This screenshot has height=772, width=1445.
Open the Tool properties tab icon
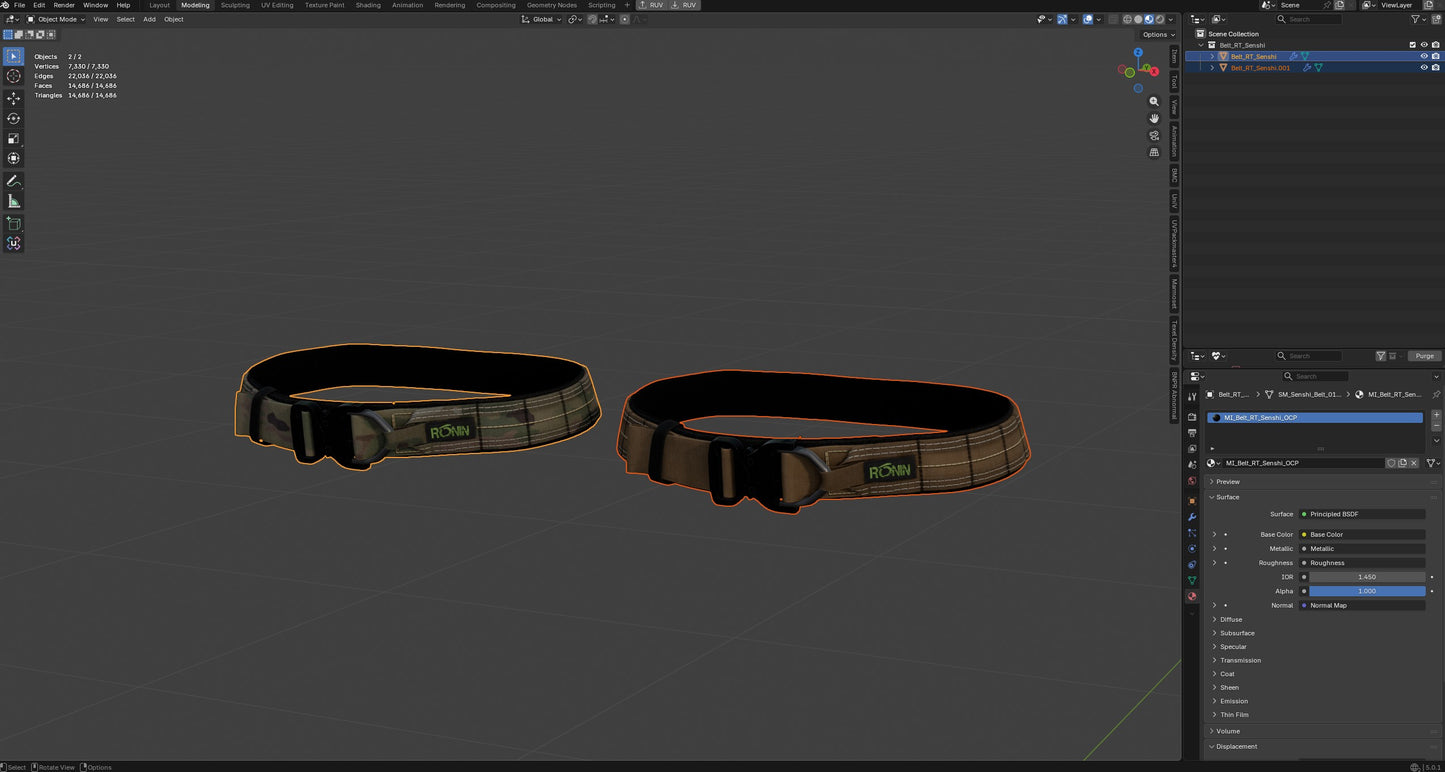1192,397
